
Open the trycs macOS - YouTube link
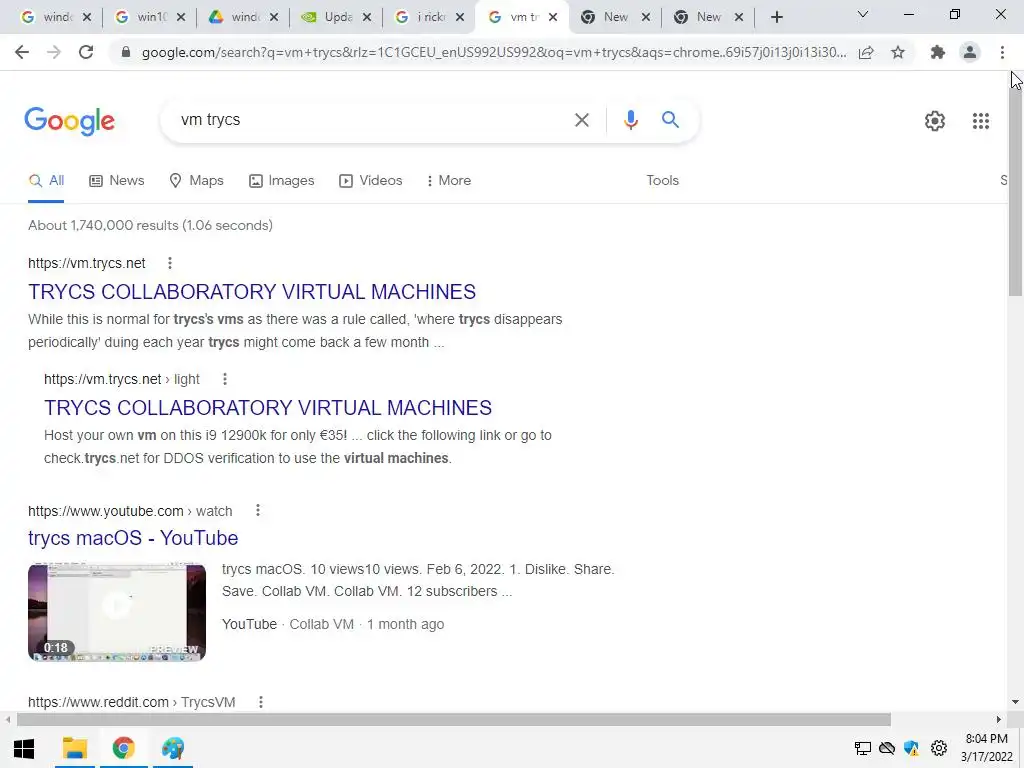[x=133, y=538]
